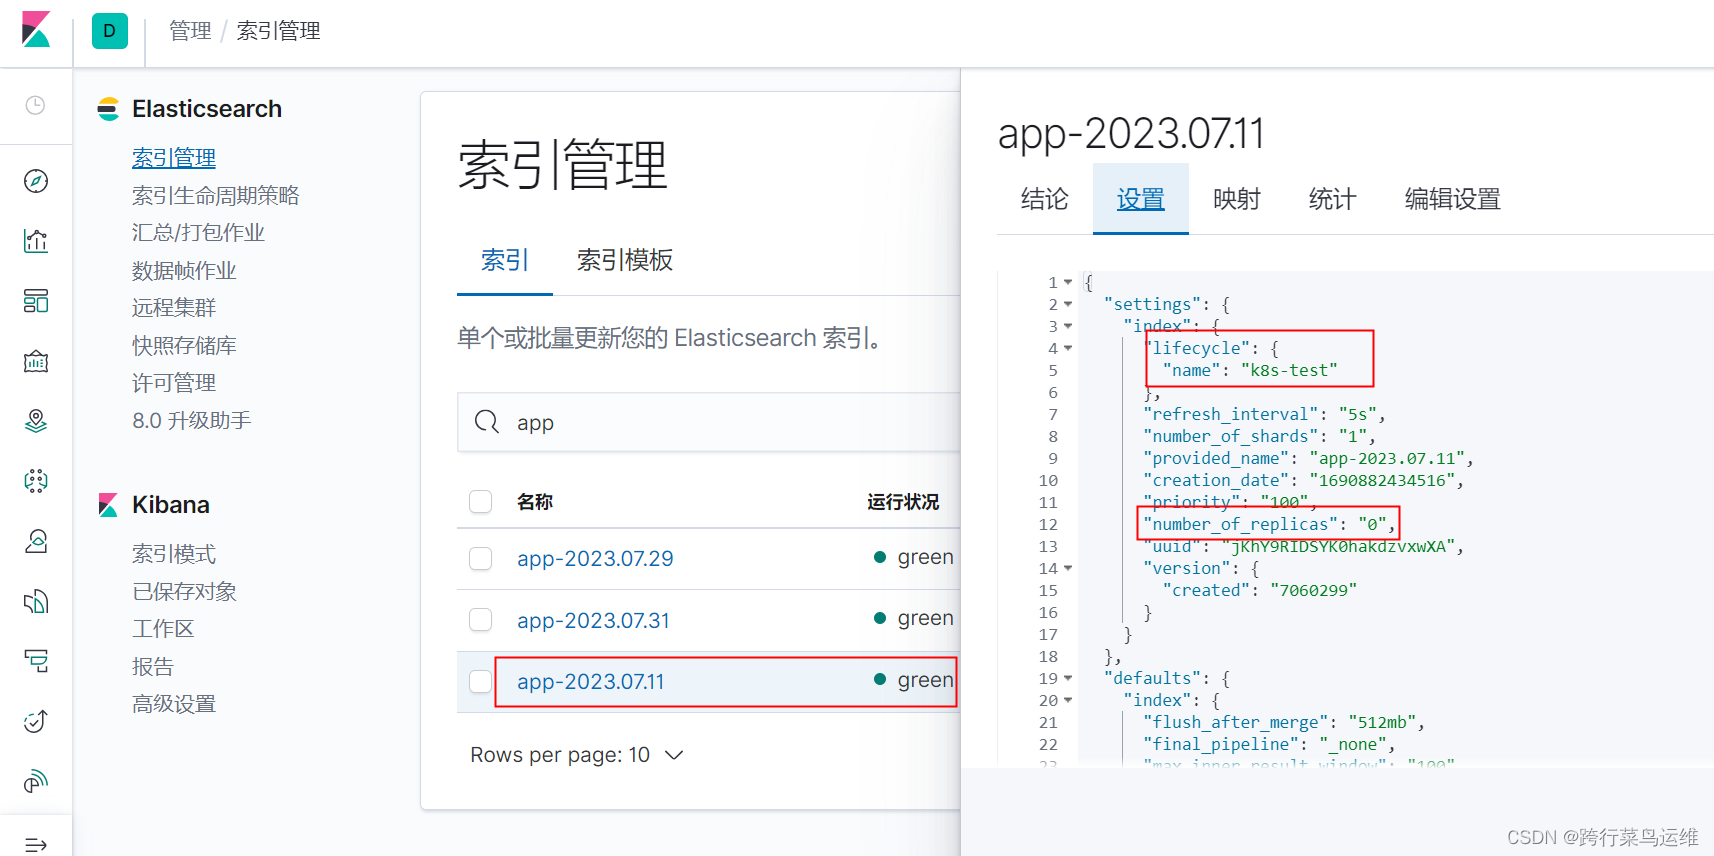
Task: Toggle select-all indices checkbox
Action: click(x=481, y=501)
